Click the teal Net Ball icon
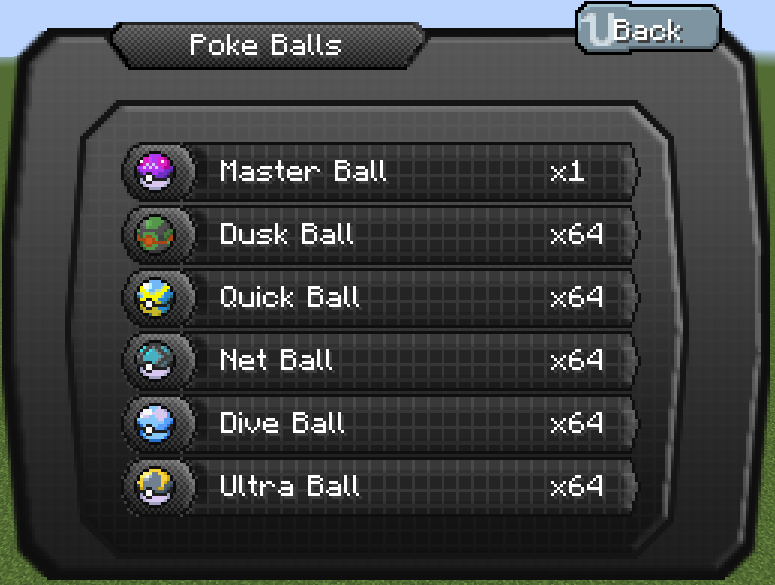Screen dimensions: 775x585 point(155,360)
